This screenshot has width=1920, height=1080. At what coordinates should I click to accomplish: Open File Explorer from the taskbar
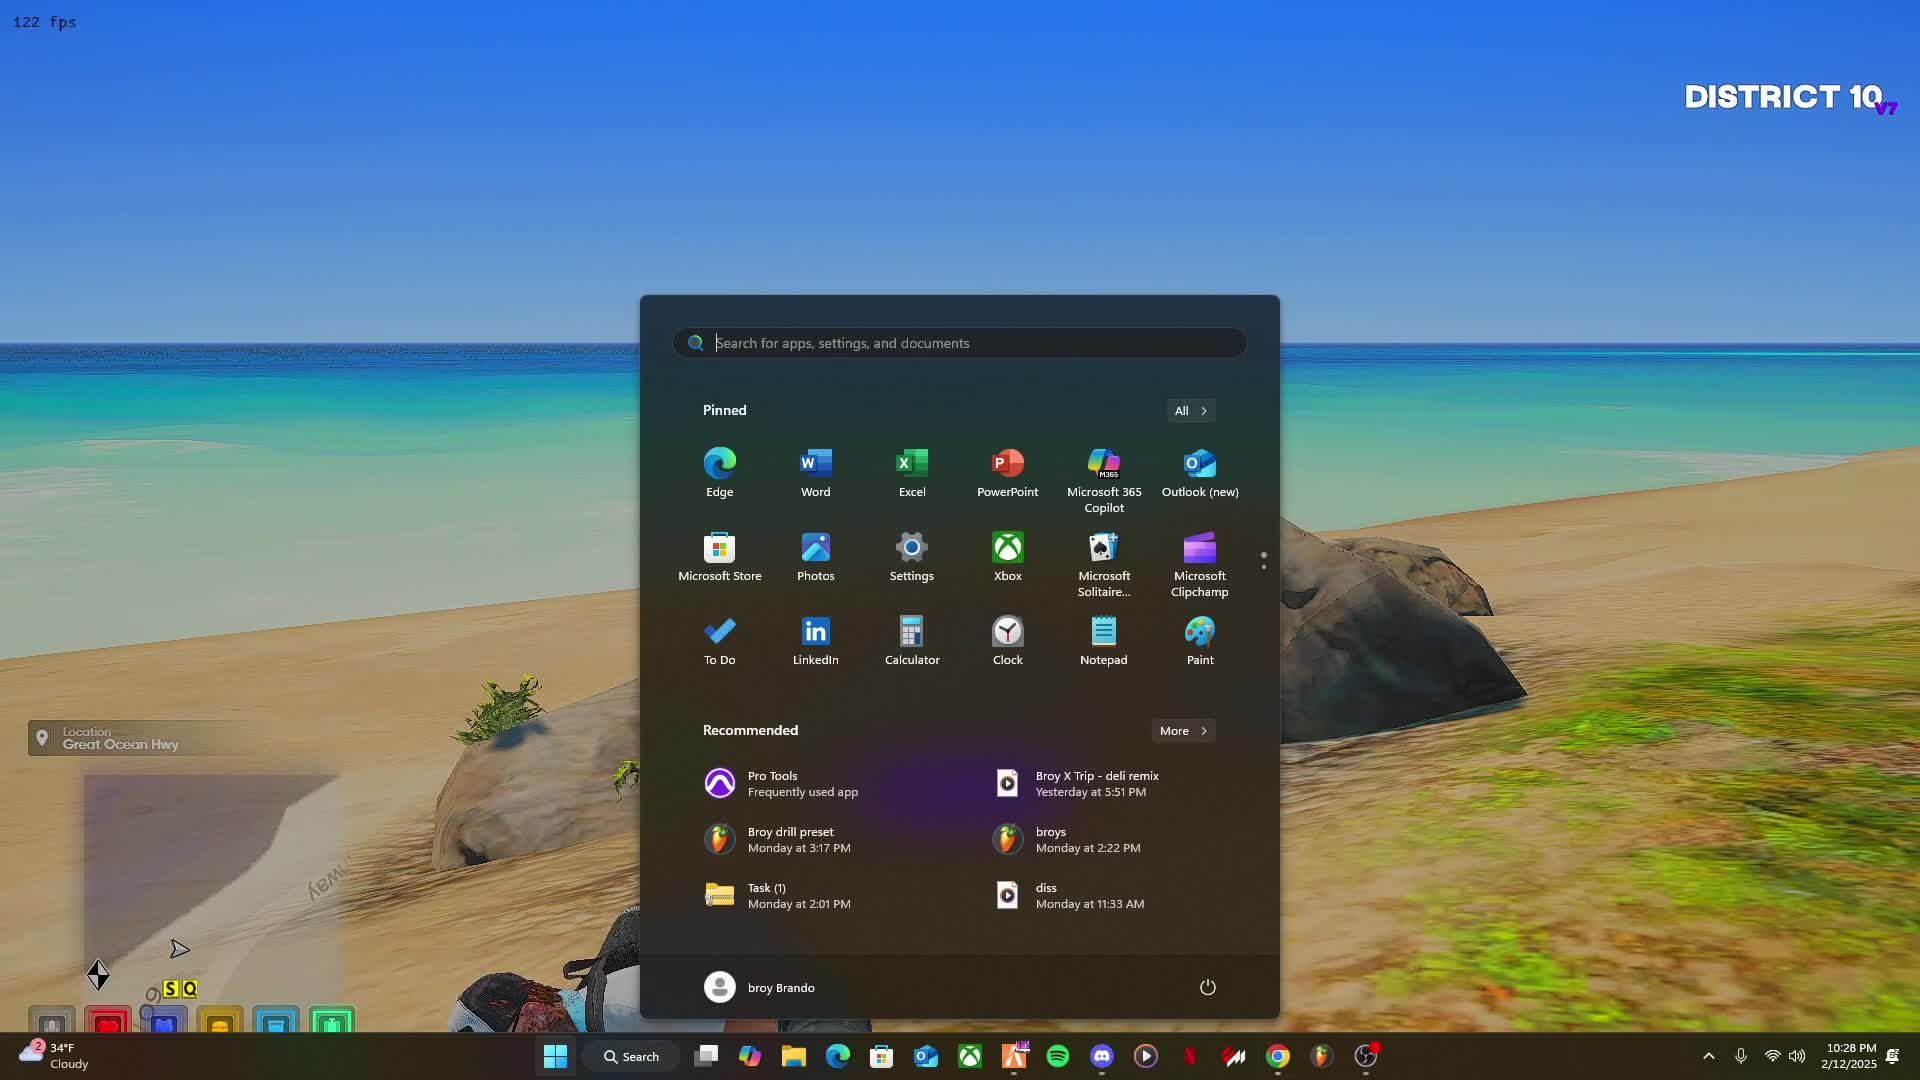pyautogui.click(x=794, y=1056)
